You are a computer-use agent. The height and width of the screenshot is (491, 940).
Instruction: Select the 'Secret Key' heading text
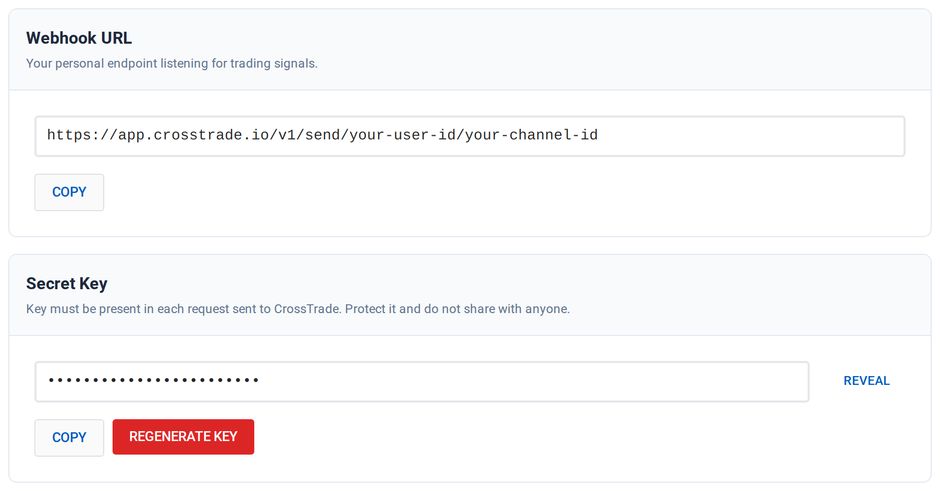(x=67, y=284)
